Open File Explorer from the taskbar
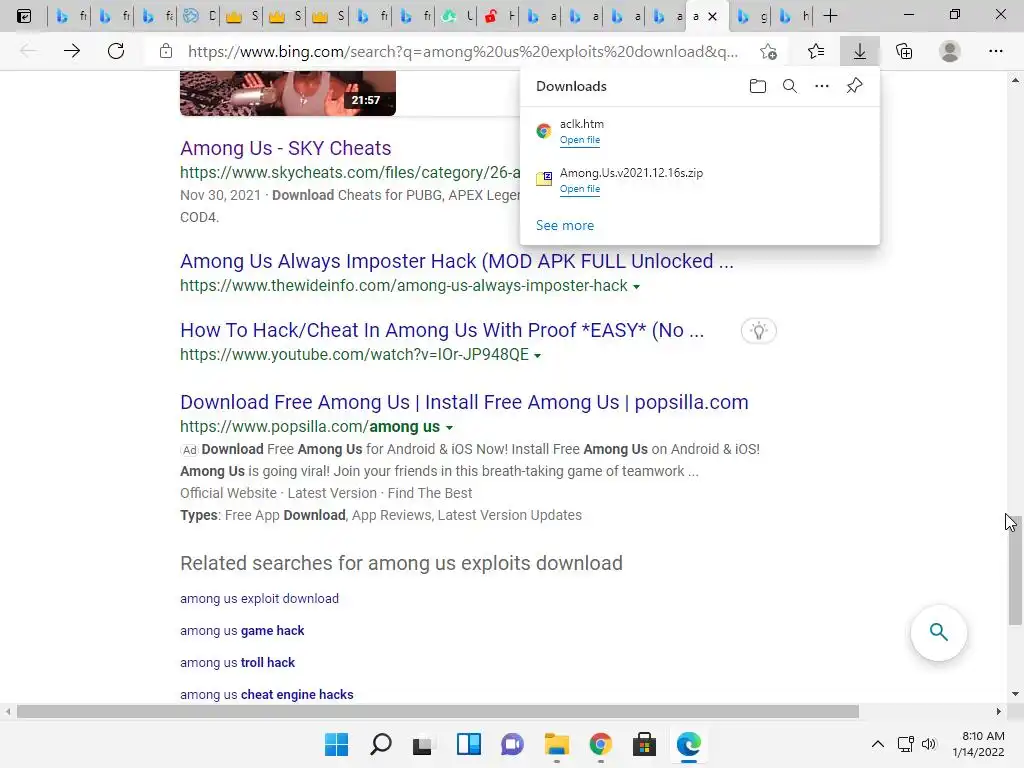This screenshot has width=1024, height=768. point(556,744)
